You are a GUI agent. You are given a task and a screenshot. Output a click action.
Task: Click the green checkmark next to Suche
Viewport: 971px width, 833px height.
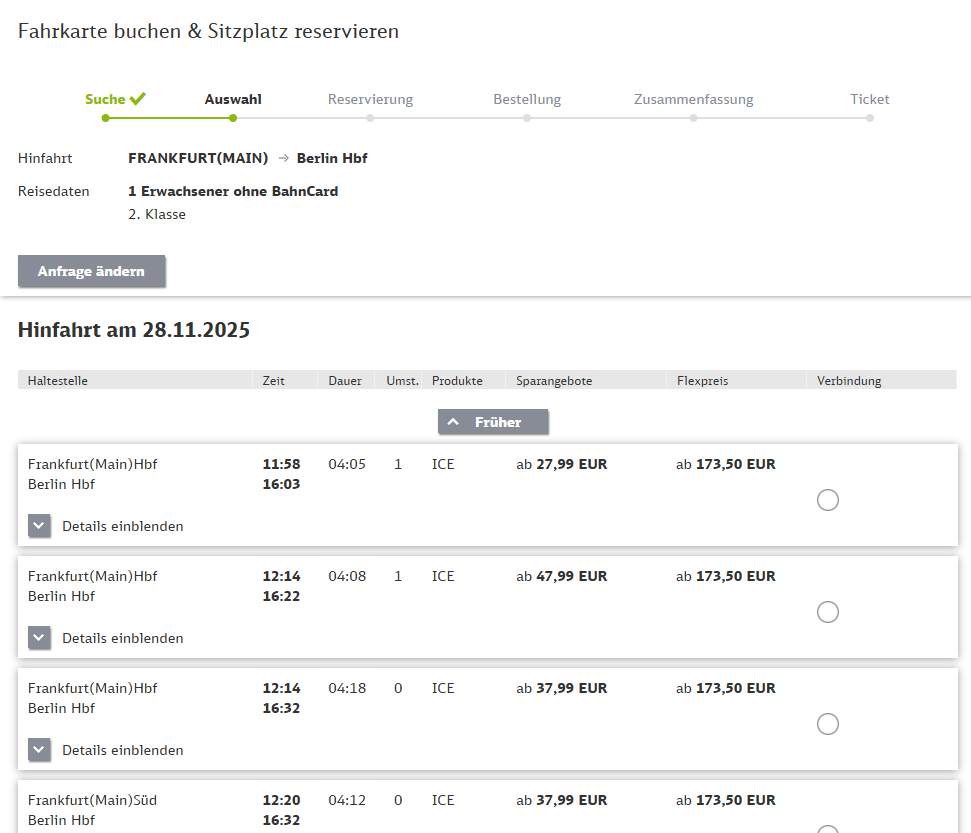click(138, 99)
